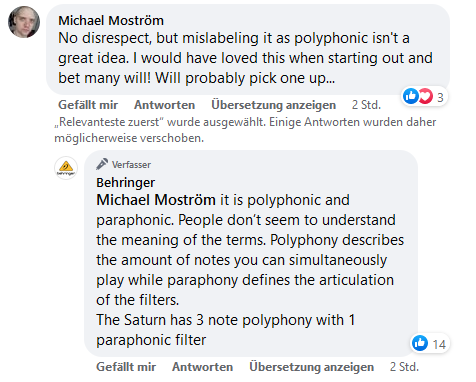Reply to Behringer's comment via Antworten

(x=202, y=367)
